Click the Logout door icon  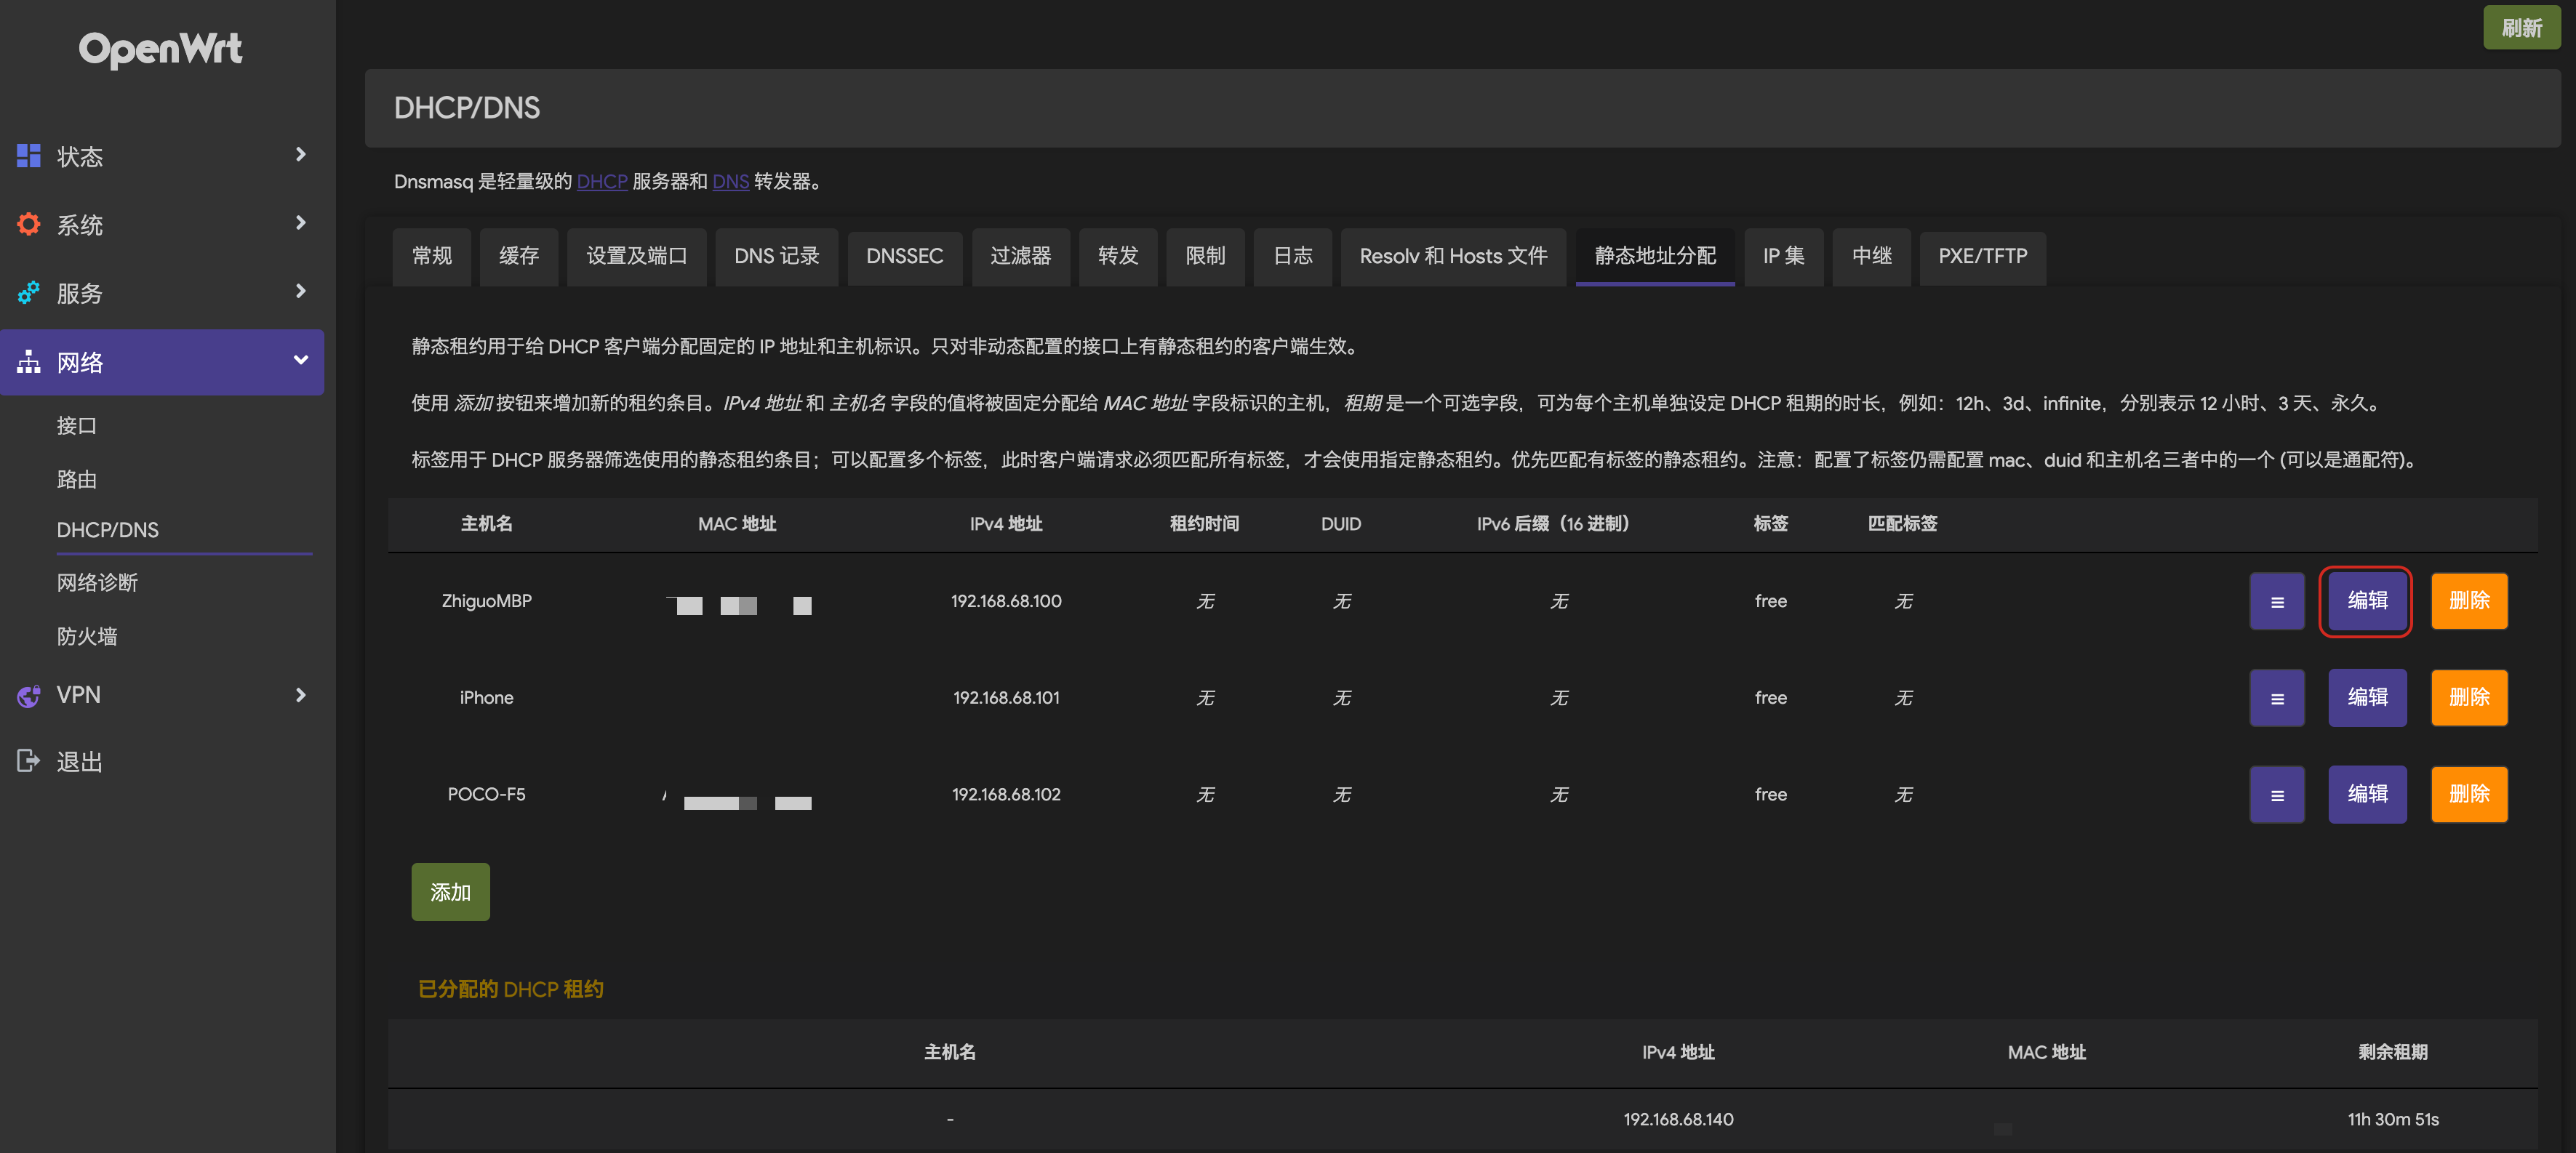click(x=29, y=761)
